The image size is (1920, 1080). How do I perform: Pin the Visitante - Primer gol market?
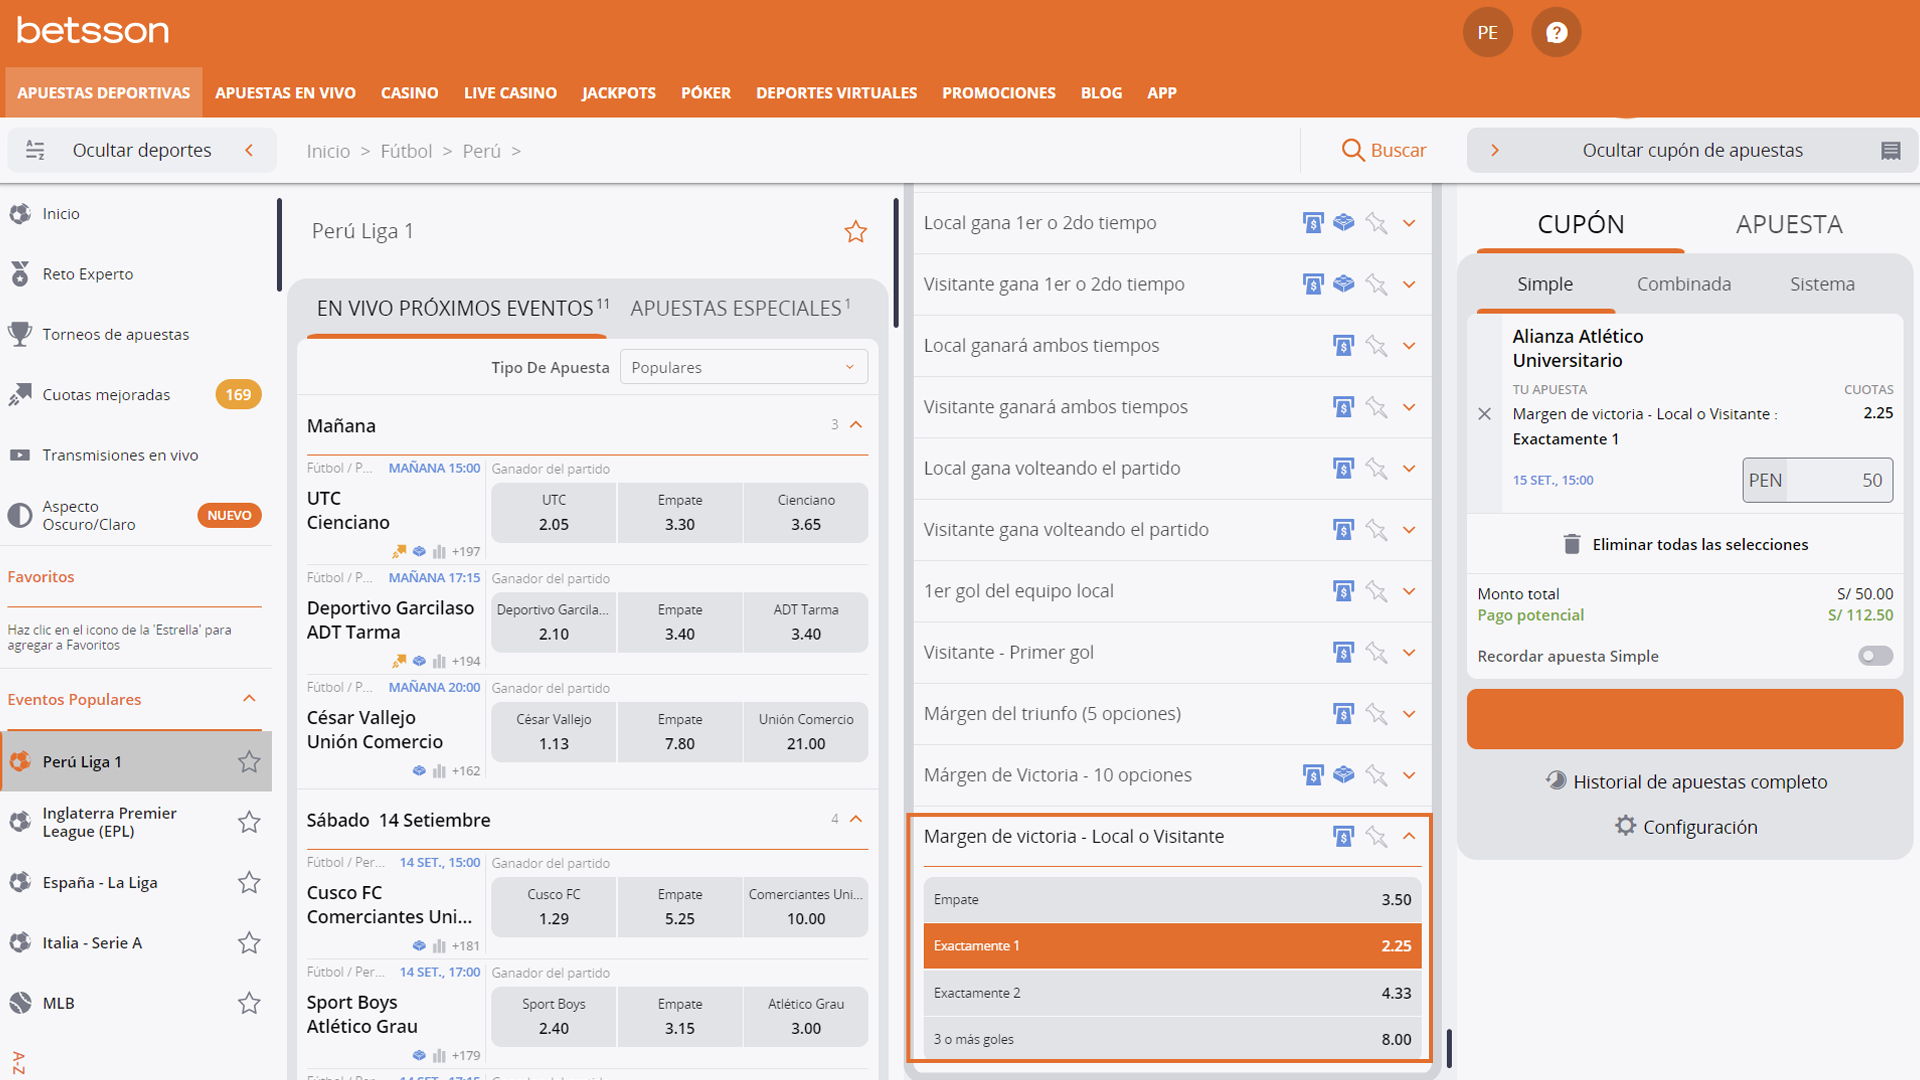click(1376, 653)
